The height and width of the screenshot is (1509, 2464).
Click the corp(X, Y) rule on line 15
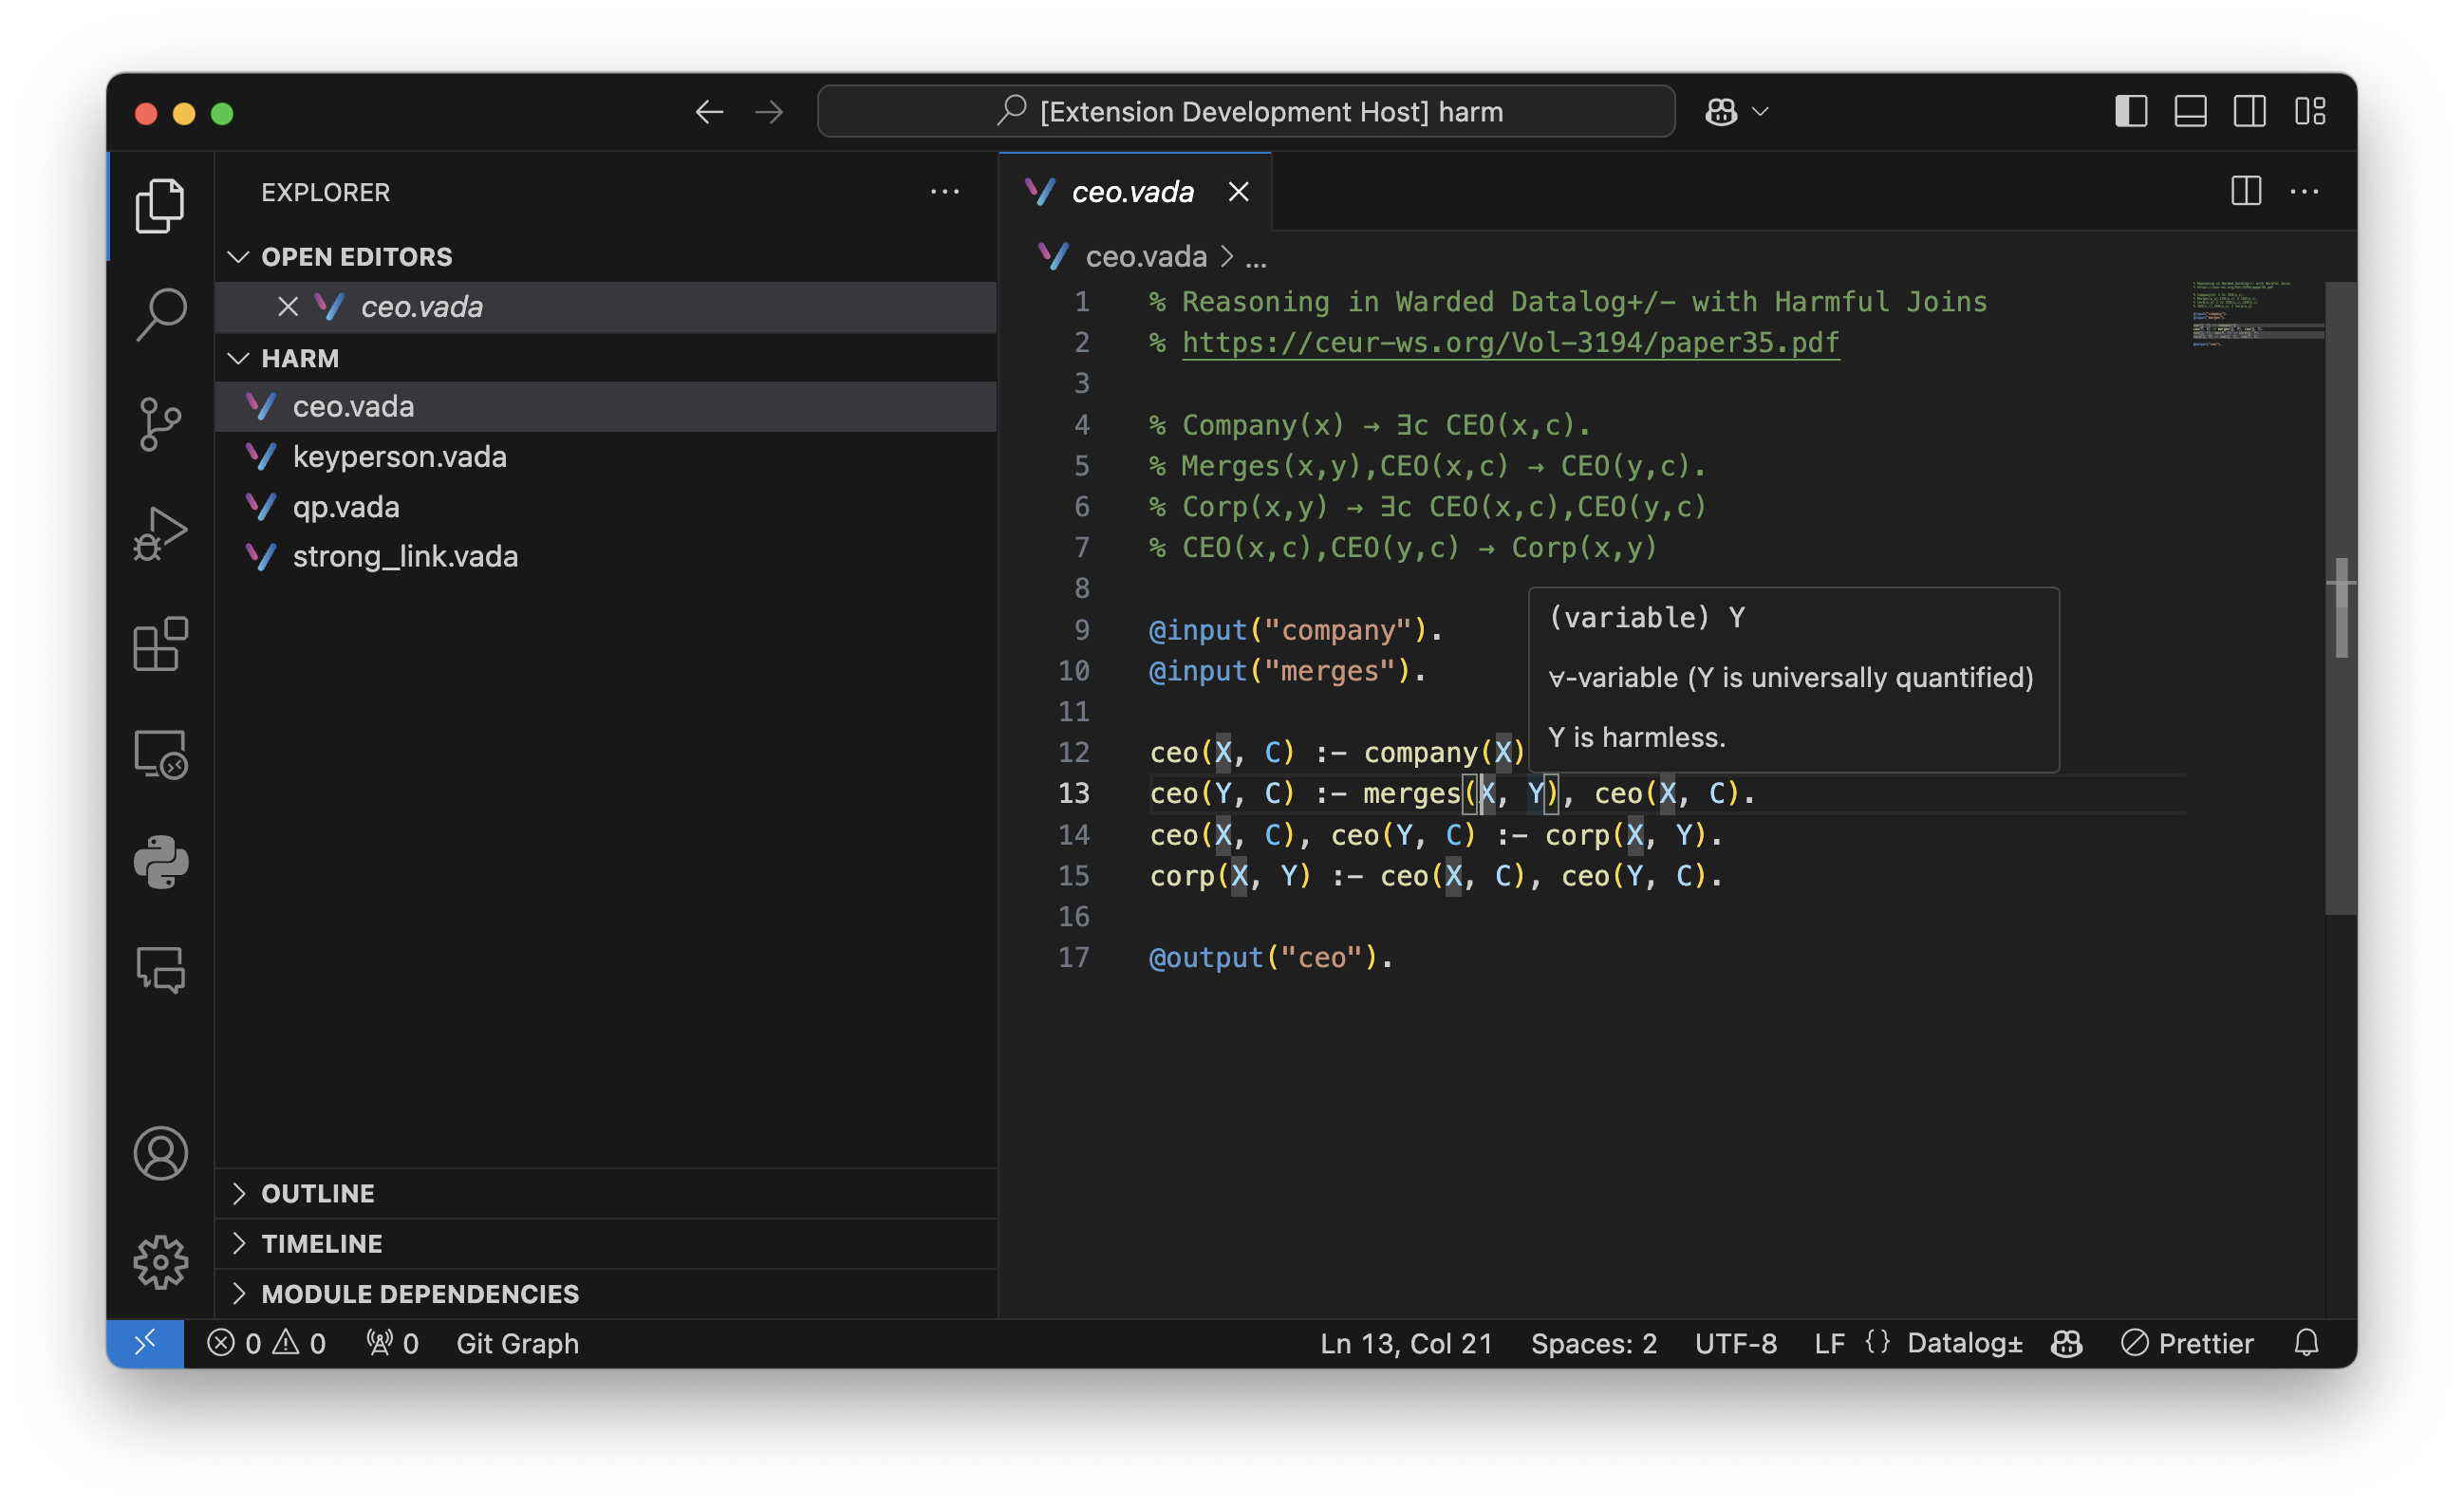coord(1435,876)
